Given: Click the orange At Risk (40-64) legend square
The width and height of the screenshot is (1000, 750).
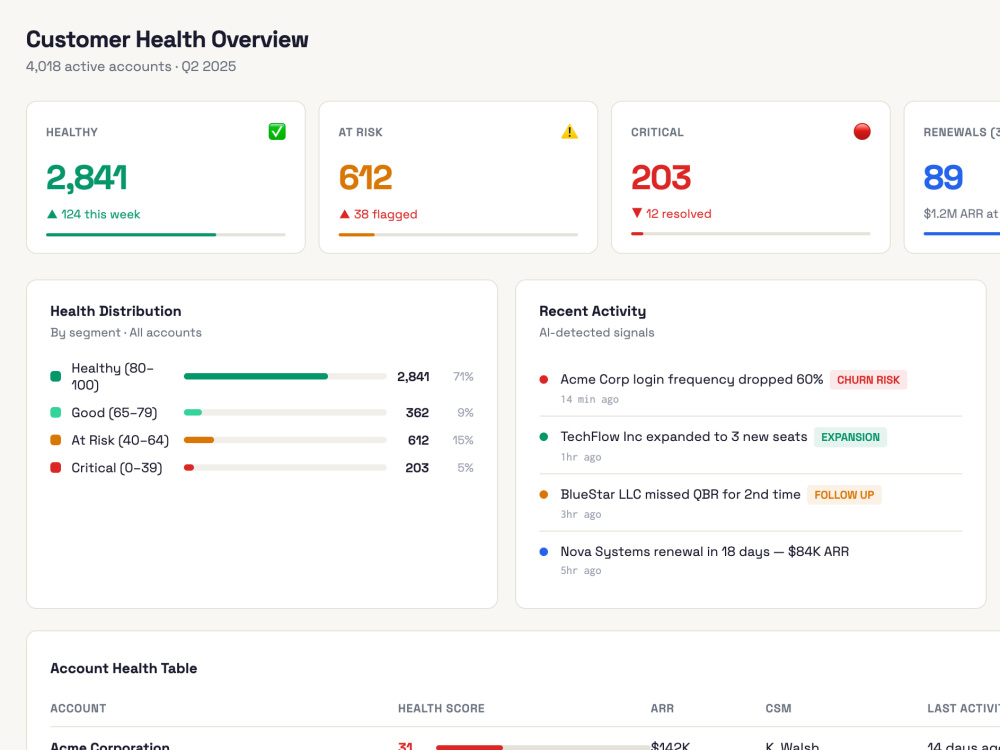Looking at the screenshot, I should (x=55, y=440).
